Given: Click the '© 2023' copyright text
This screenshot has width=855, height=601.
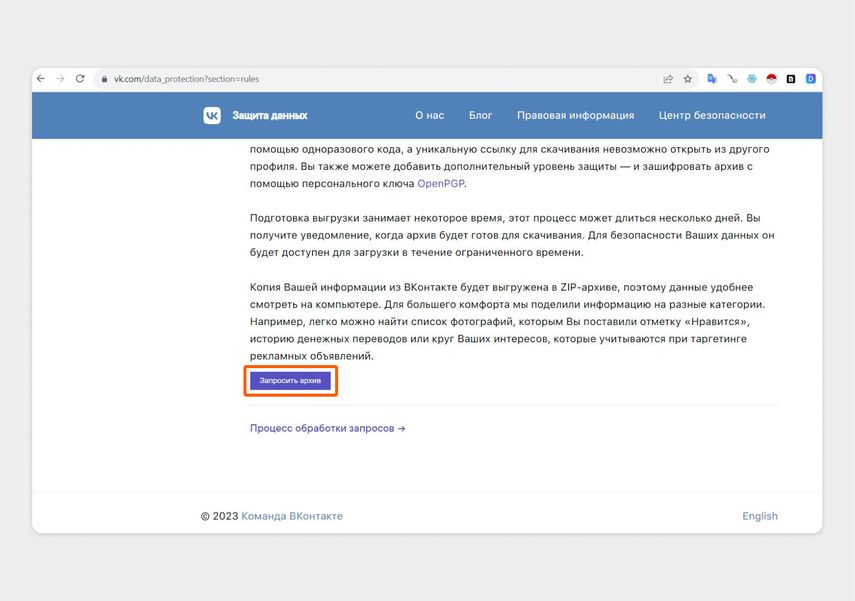Looking at the screenshot, I should pyautogui.click(x=219, y=516).
